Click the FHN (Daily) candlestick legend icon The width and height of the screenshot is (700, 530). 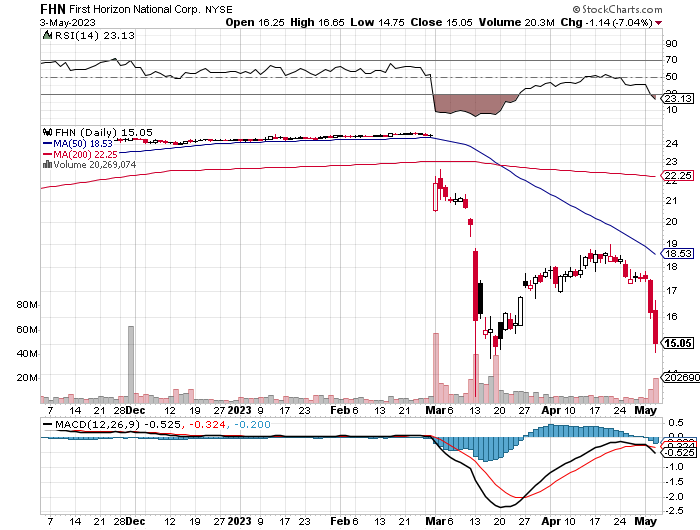click(45, 132)
